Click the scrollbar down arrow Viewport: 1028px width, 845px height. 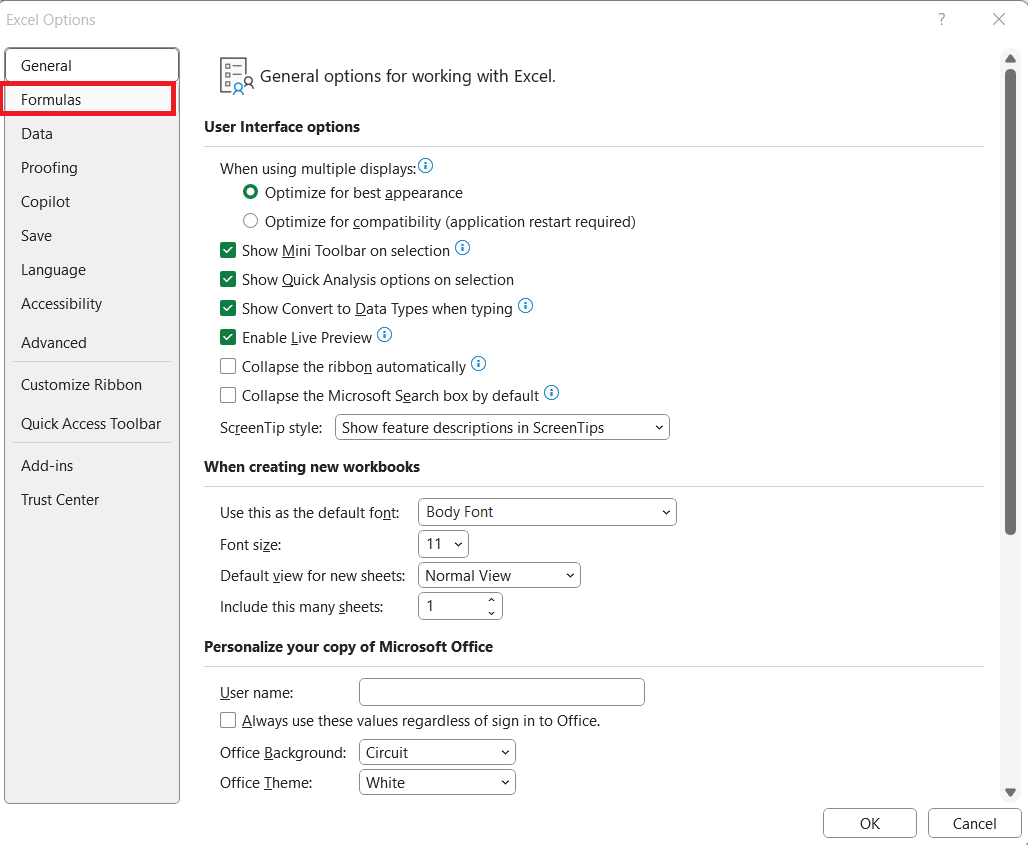[1010, 792]
